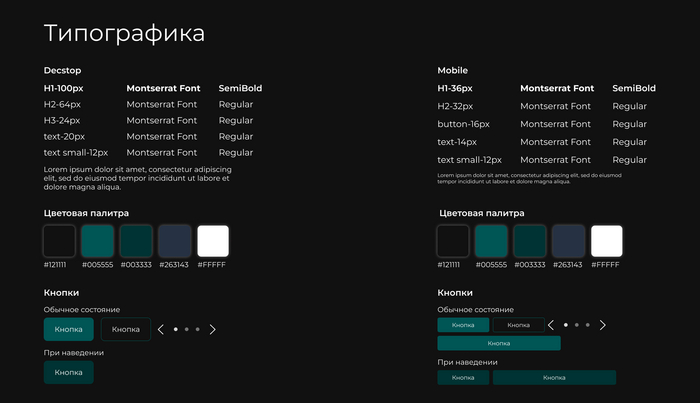Click the small filled Кнопка button in Mobile

pos(463,325)
